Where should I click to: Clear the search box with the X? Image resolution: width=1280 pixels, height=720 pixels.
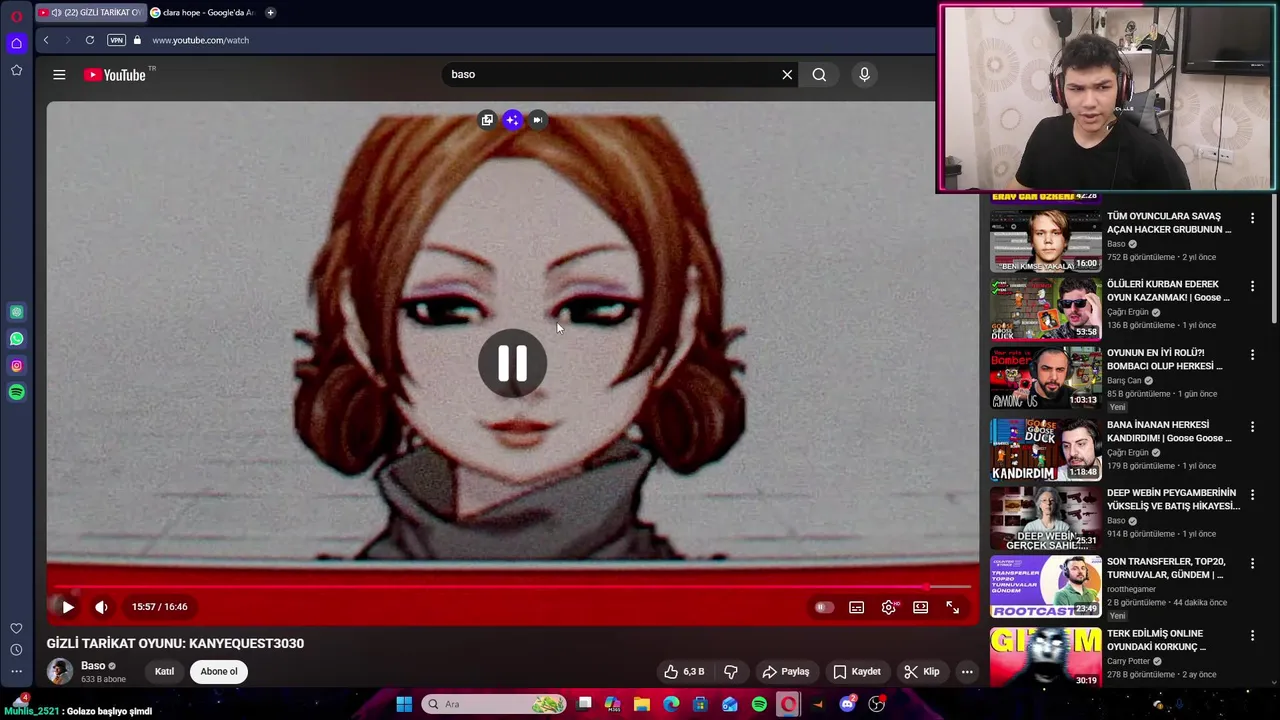pos(787,75)
